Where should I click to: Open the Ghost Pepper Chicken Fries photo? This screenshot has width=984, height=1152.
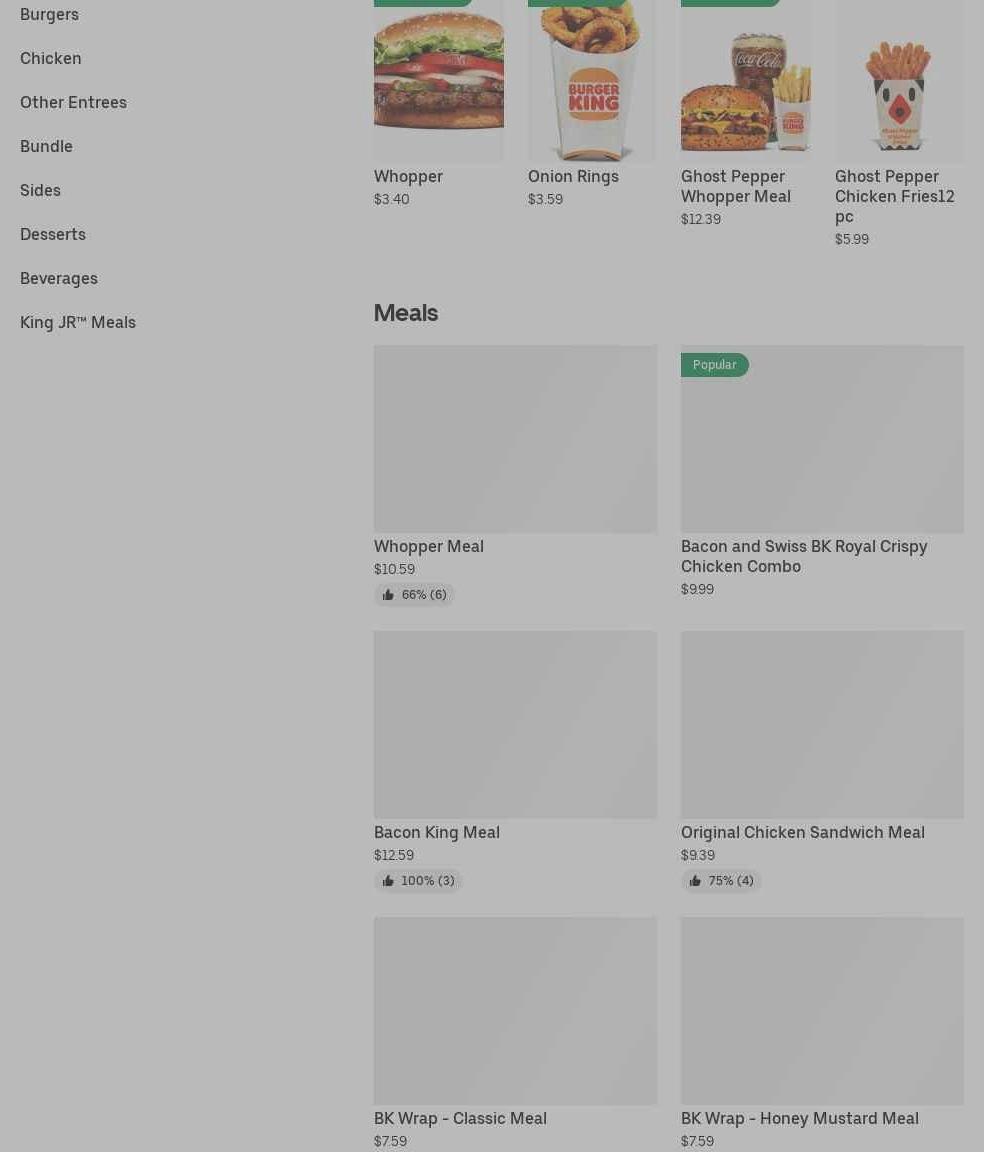[x=899, y=81]
